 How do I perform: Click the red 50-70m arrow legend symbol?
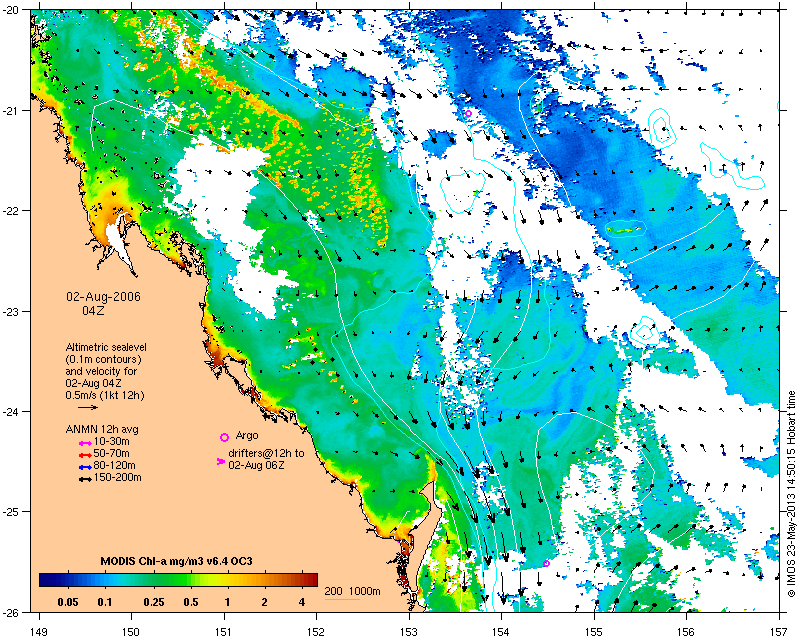(x=85, y=455)
